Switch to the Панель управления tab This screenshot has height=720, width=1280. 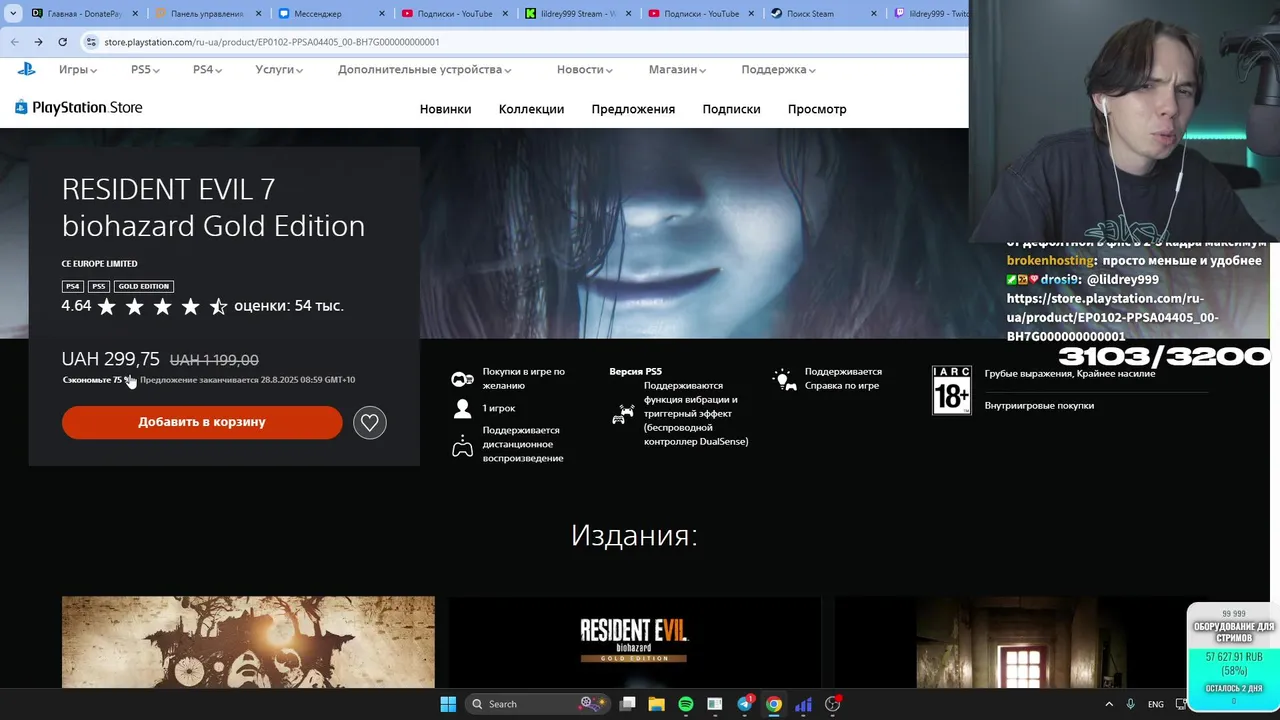click(208, 14)
